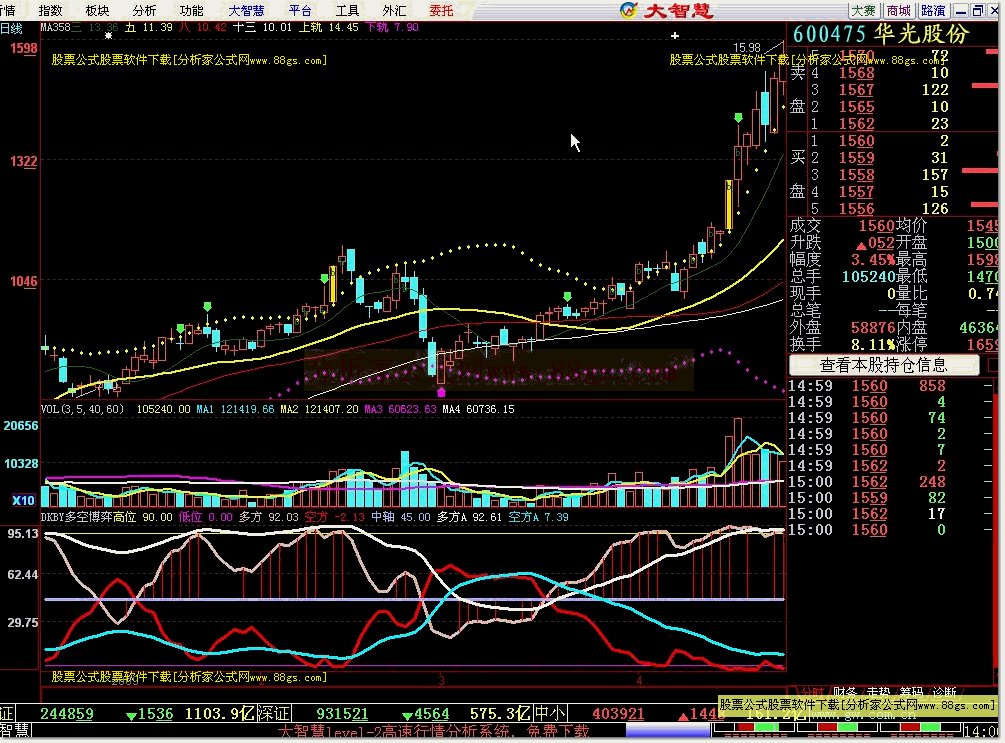Click the scrolling 大智慧level-2 promo ticker

click(x=433, y=731)
